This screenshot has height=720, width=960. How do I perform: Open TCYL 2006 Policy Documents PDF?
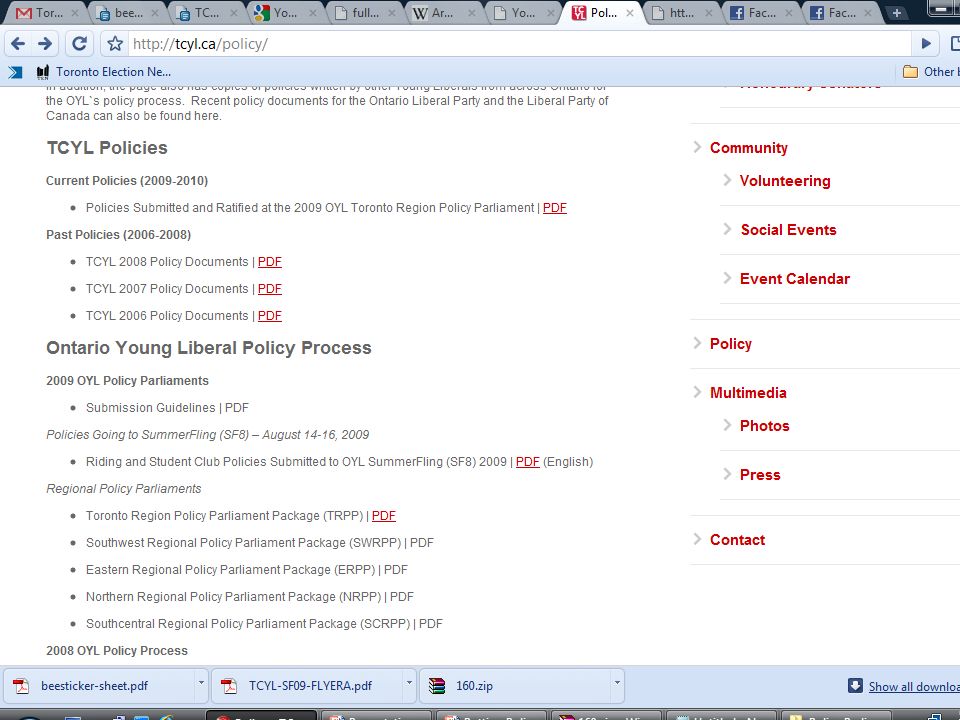[x=269, y=315]
